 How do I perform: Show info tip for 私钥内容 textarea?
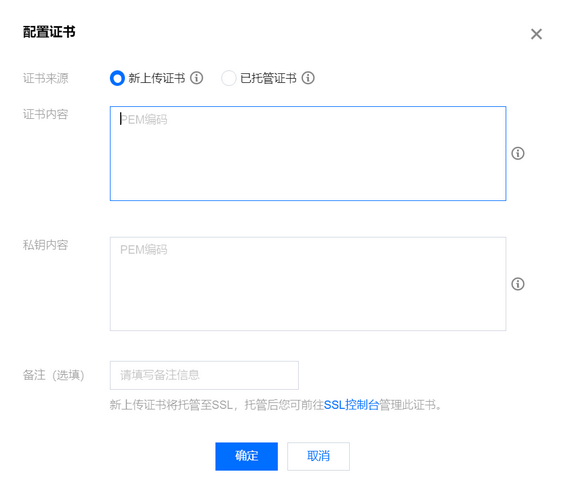518,284
